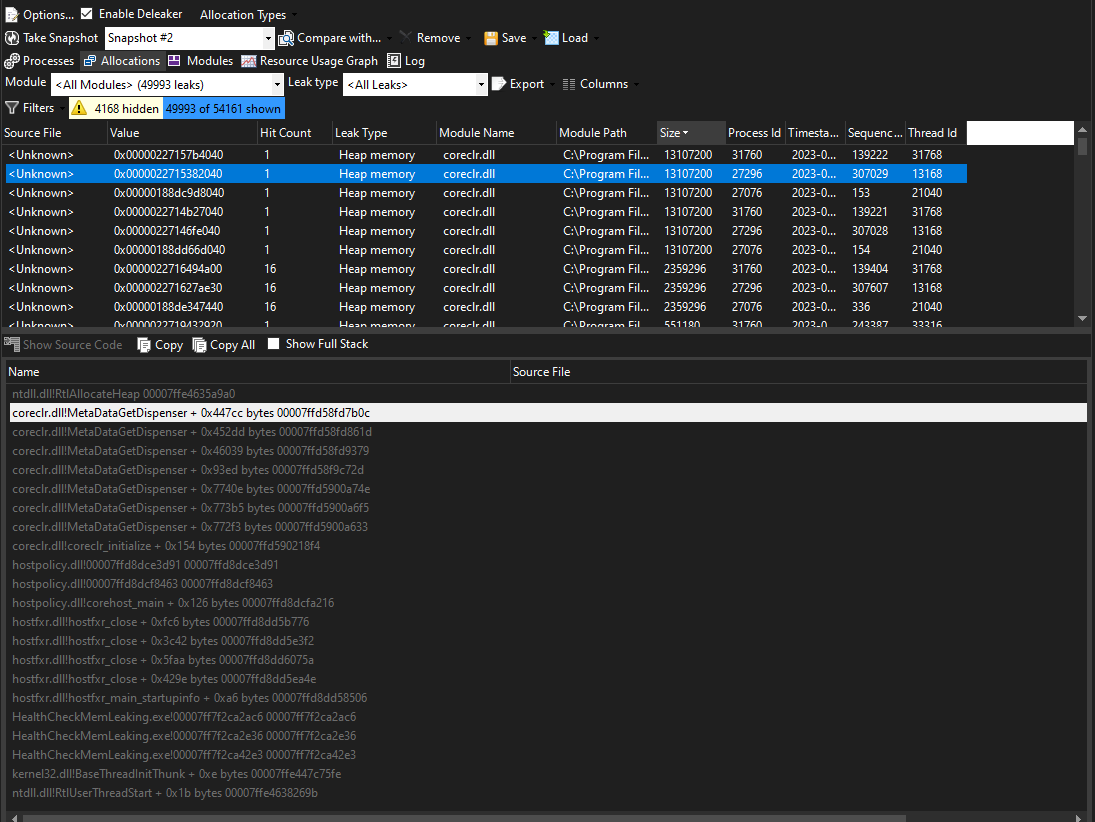
Task: Select row with value 0x00000188de347440
Action: [486, 307]
